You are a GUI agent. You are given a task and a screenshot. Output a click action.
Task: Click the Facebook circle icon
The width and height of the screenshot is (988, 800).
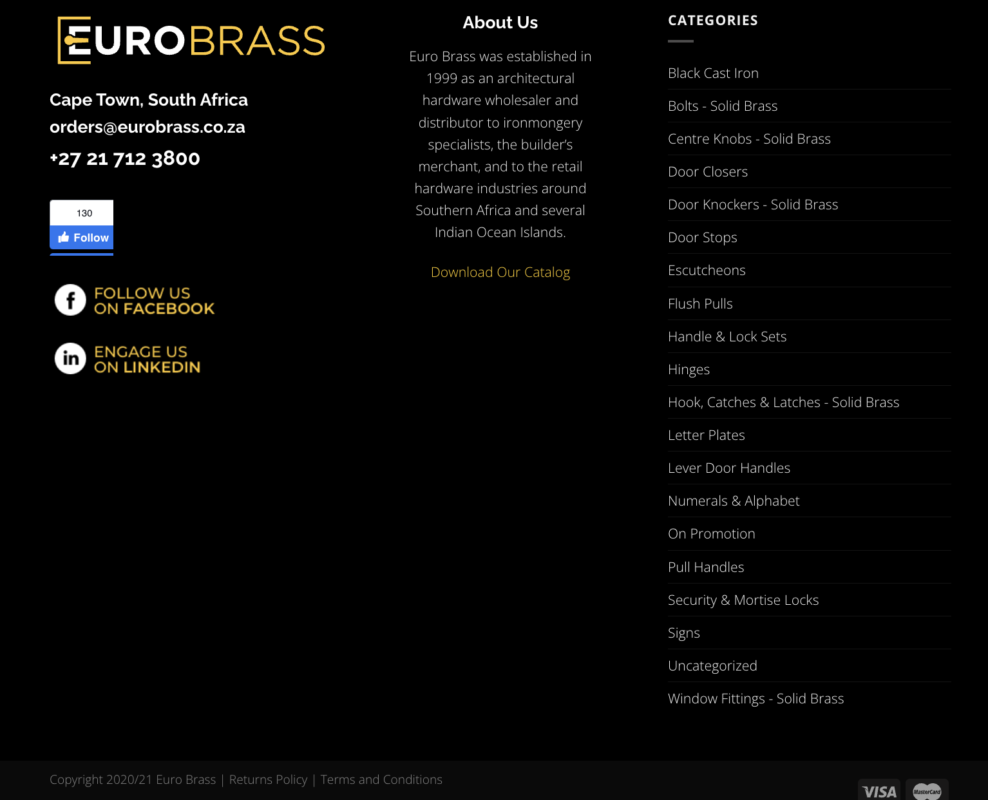coord(70,300)
